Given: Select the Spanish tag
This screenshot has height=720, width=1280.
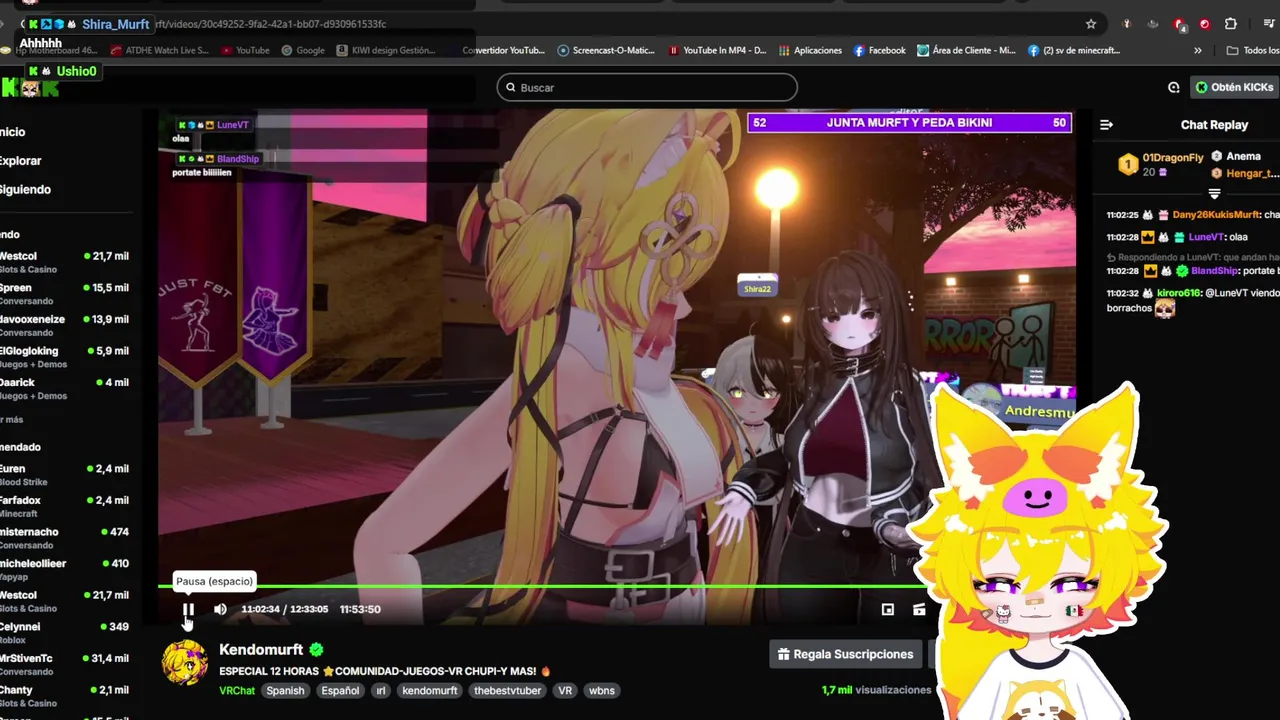Looking at the screenshot, I should point(285,691).
